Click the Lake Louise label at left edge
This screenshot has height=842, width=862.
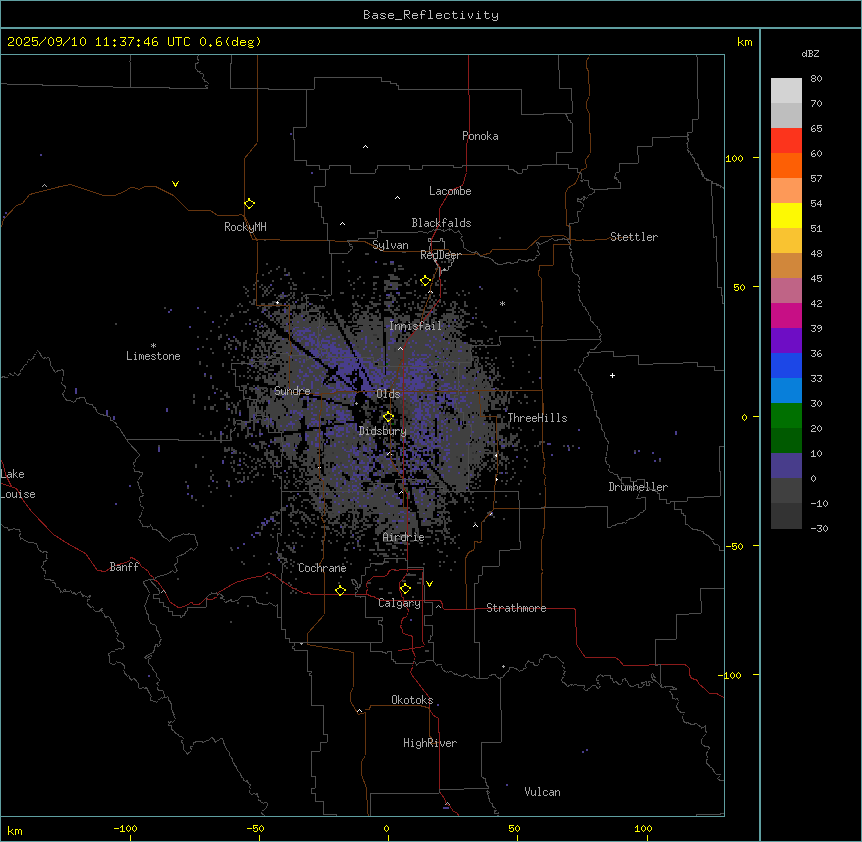[18, 484]
